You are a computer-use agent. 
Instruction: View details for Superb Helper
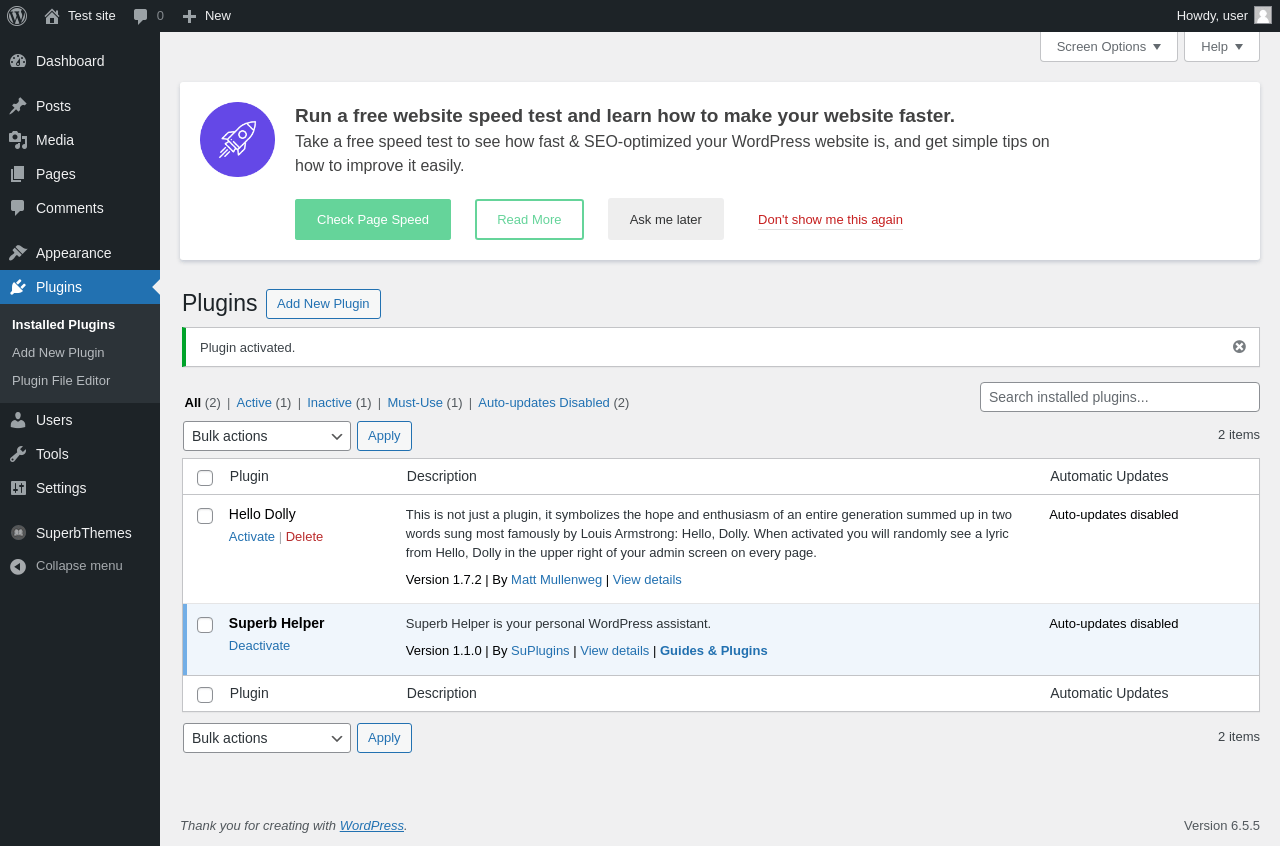pyautogui.click(x=615, y=651)
